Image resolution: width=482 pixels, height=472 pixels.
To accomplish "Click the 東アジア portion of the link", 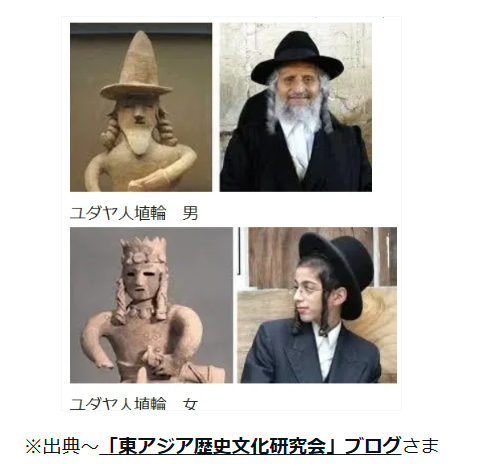I will click(x=149, y=446).
